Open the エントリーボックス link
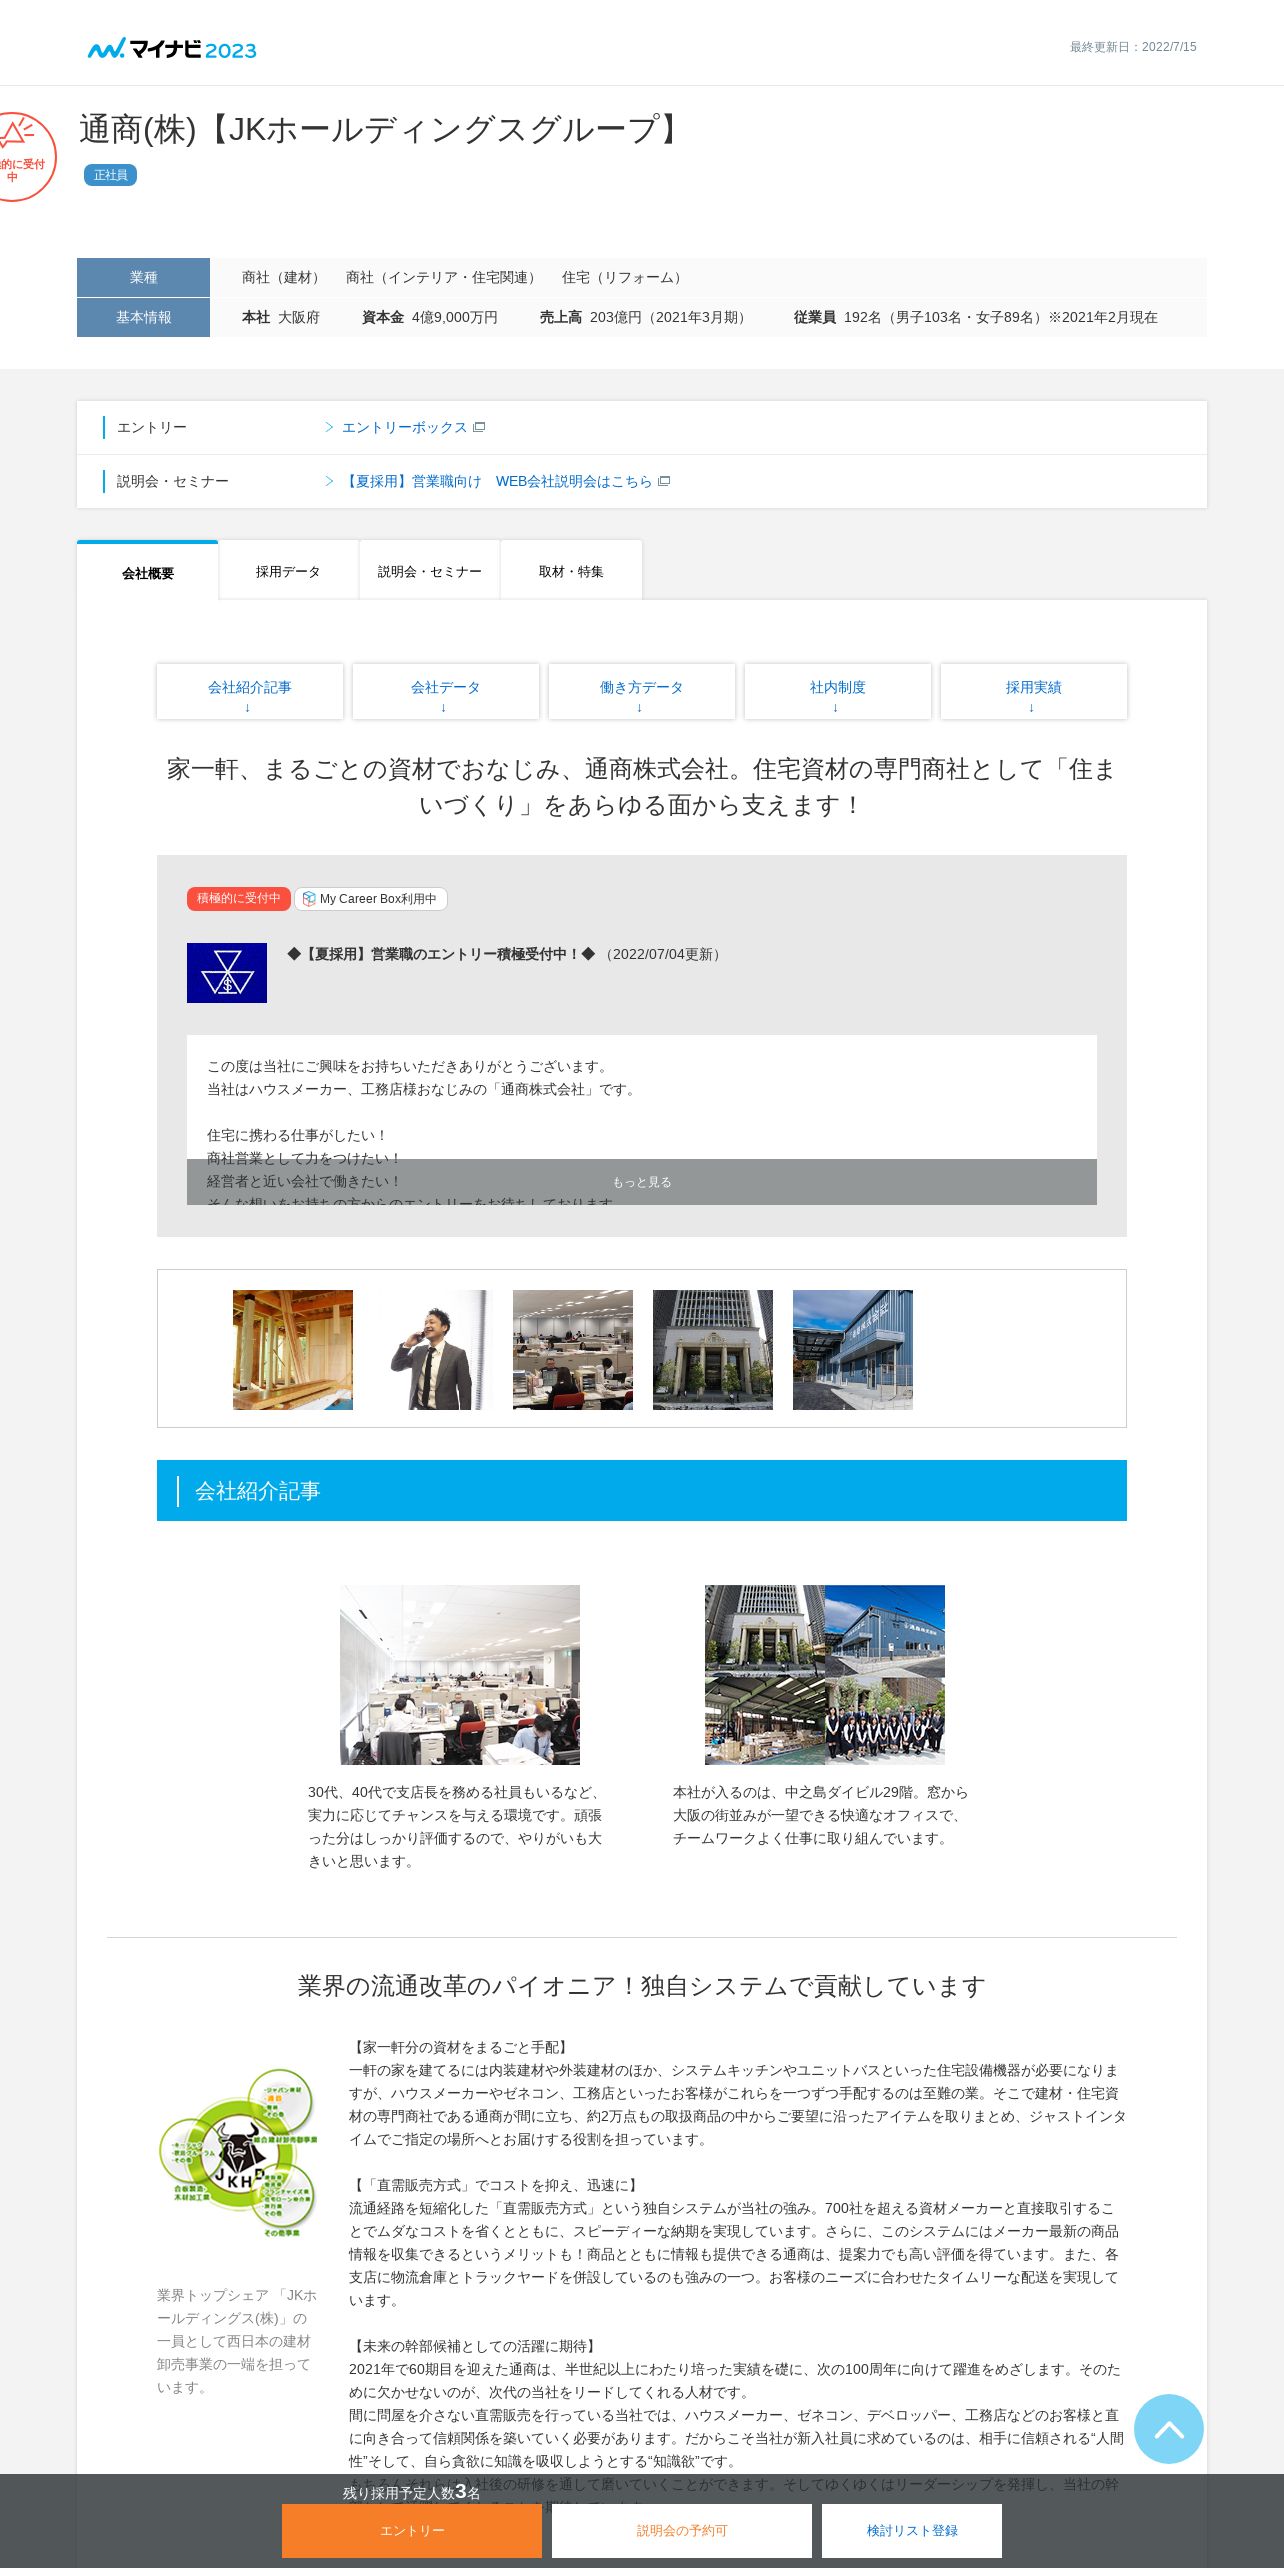Image resolution: width=1284 pixels, height=2568 pixels. [405, 427]
